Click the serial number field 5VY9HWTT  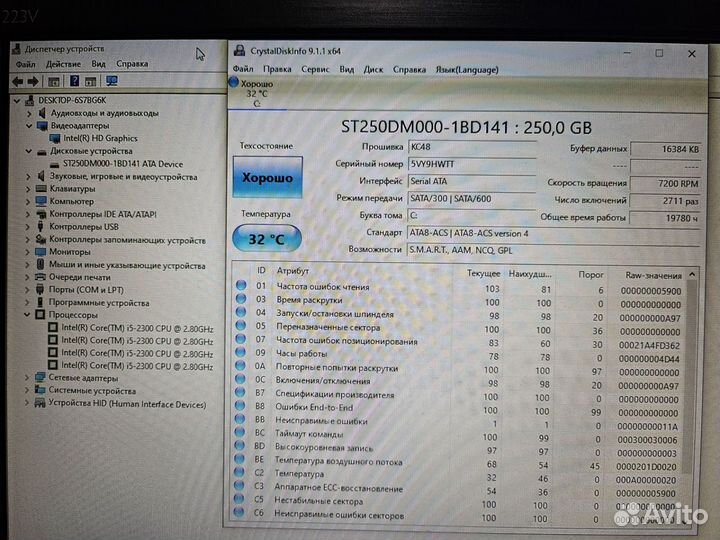[x=472, y=164]
